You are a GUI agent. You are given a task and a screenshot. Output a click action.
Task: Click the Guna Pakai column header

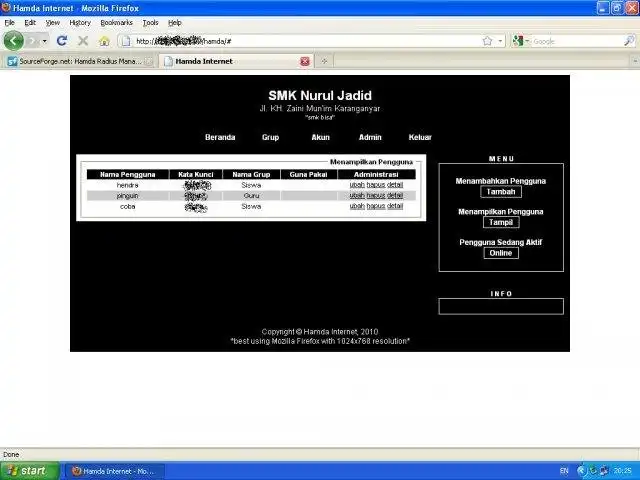point(309,175)
